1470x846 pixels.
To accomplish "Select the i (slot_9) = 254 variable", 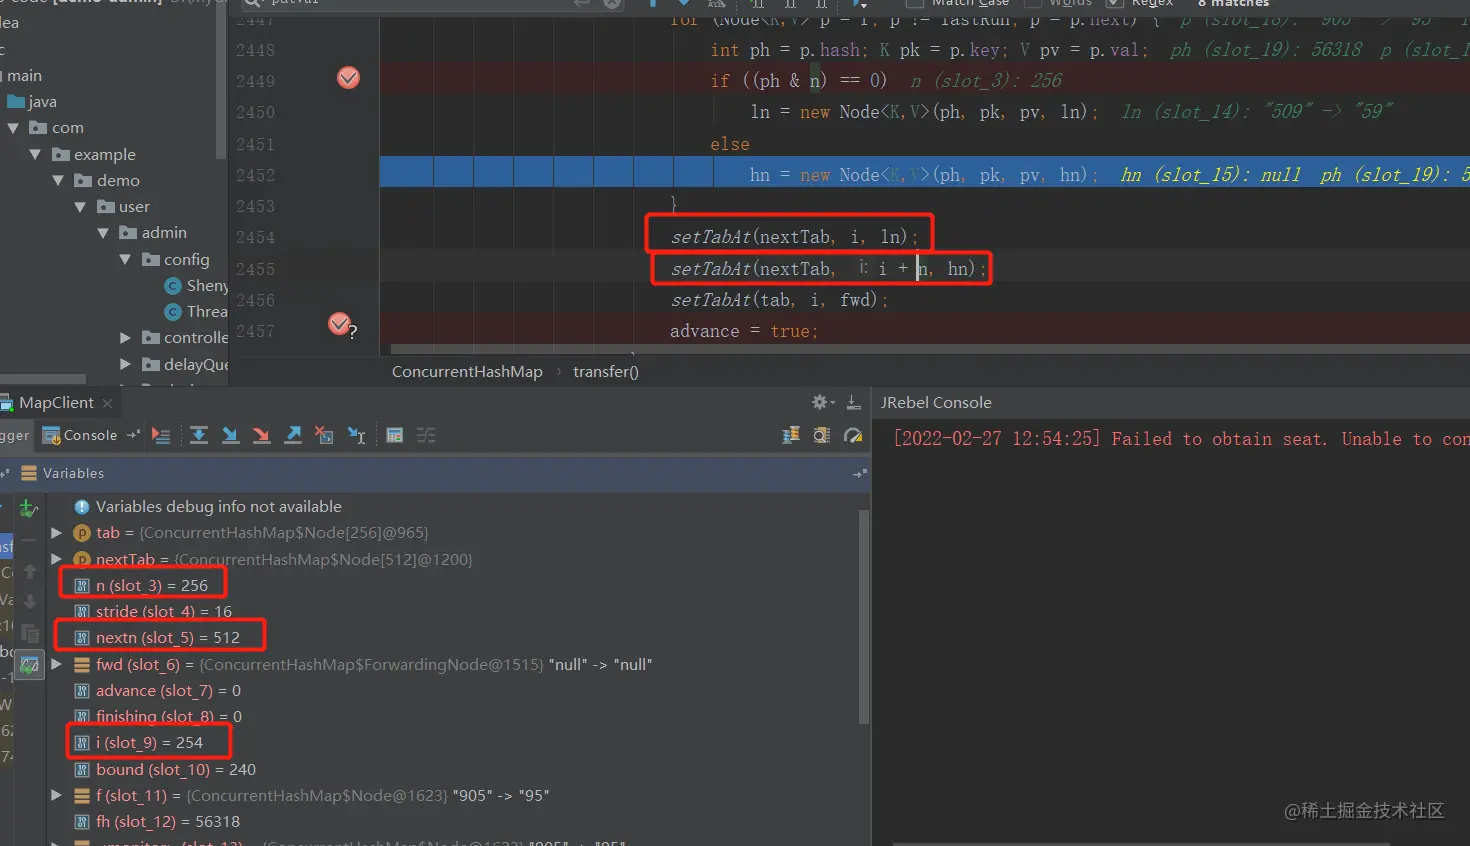I will click(x=149, y=742).
